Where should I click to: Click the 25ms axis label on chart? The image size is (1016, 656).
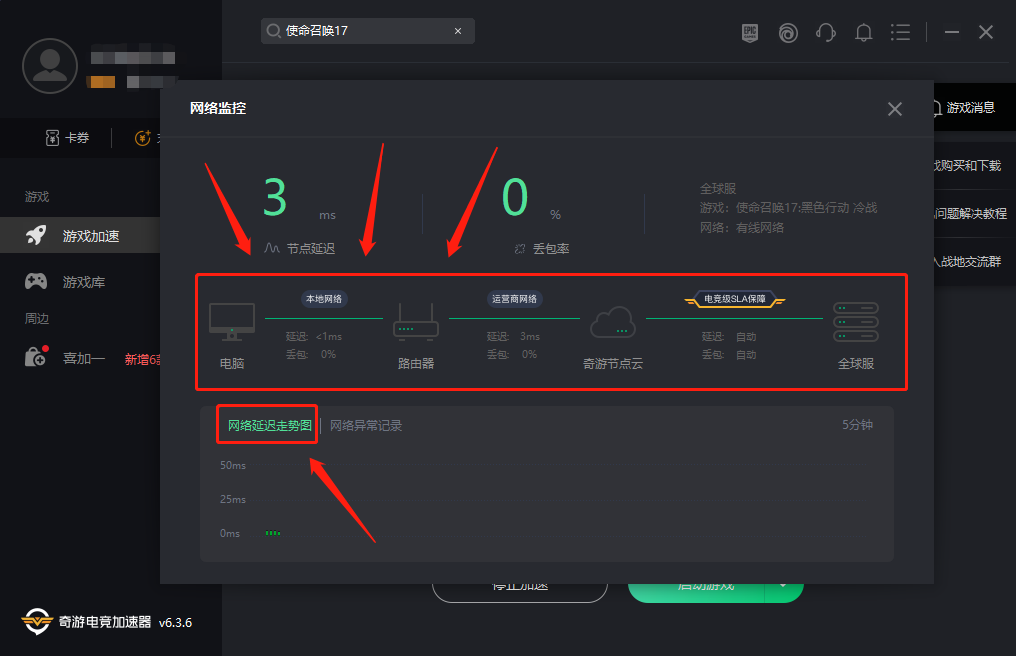coord(233,499)
